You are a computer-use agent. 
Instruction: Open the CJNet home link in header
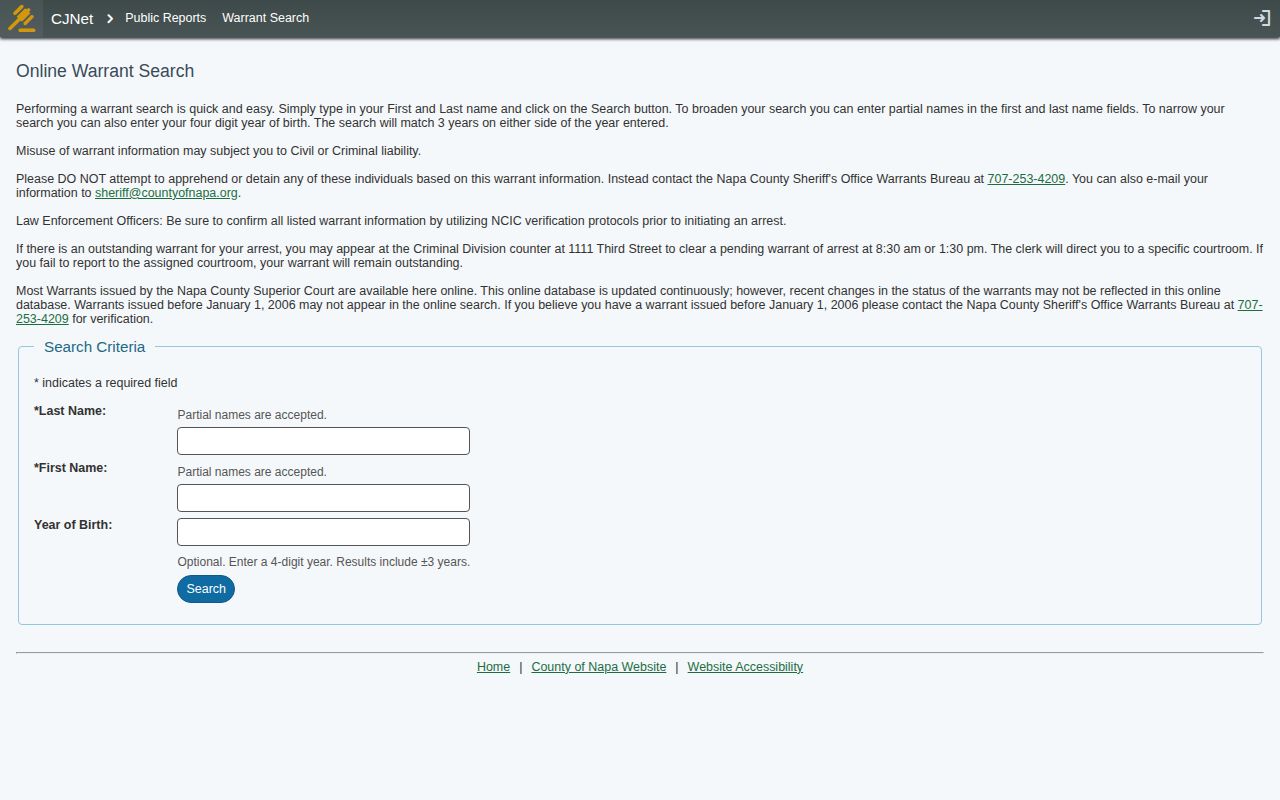[72, 18]
